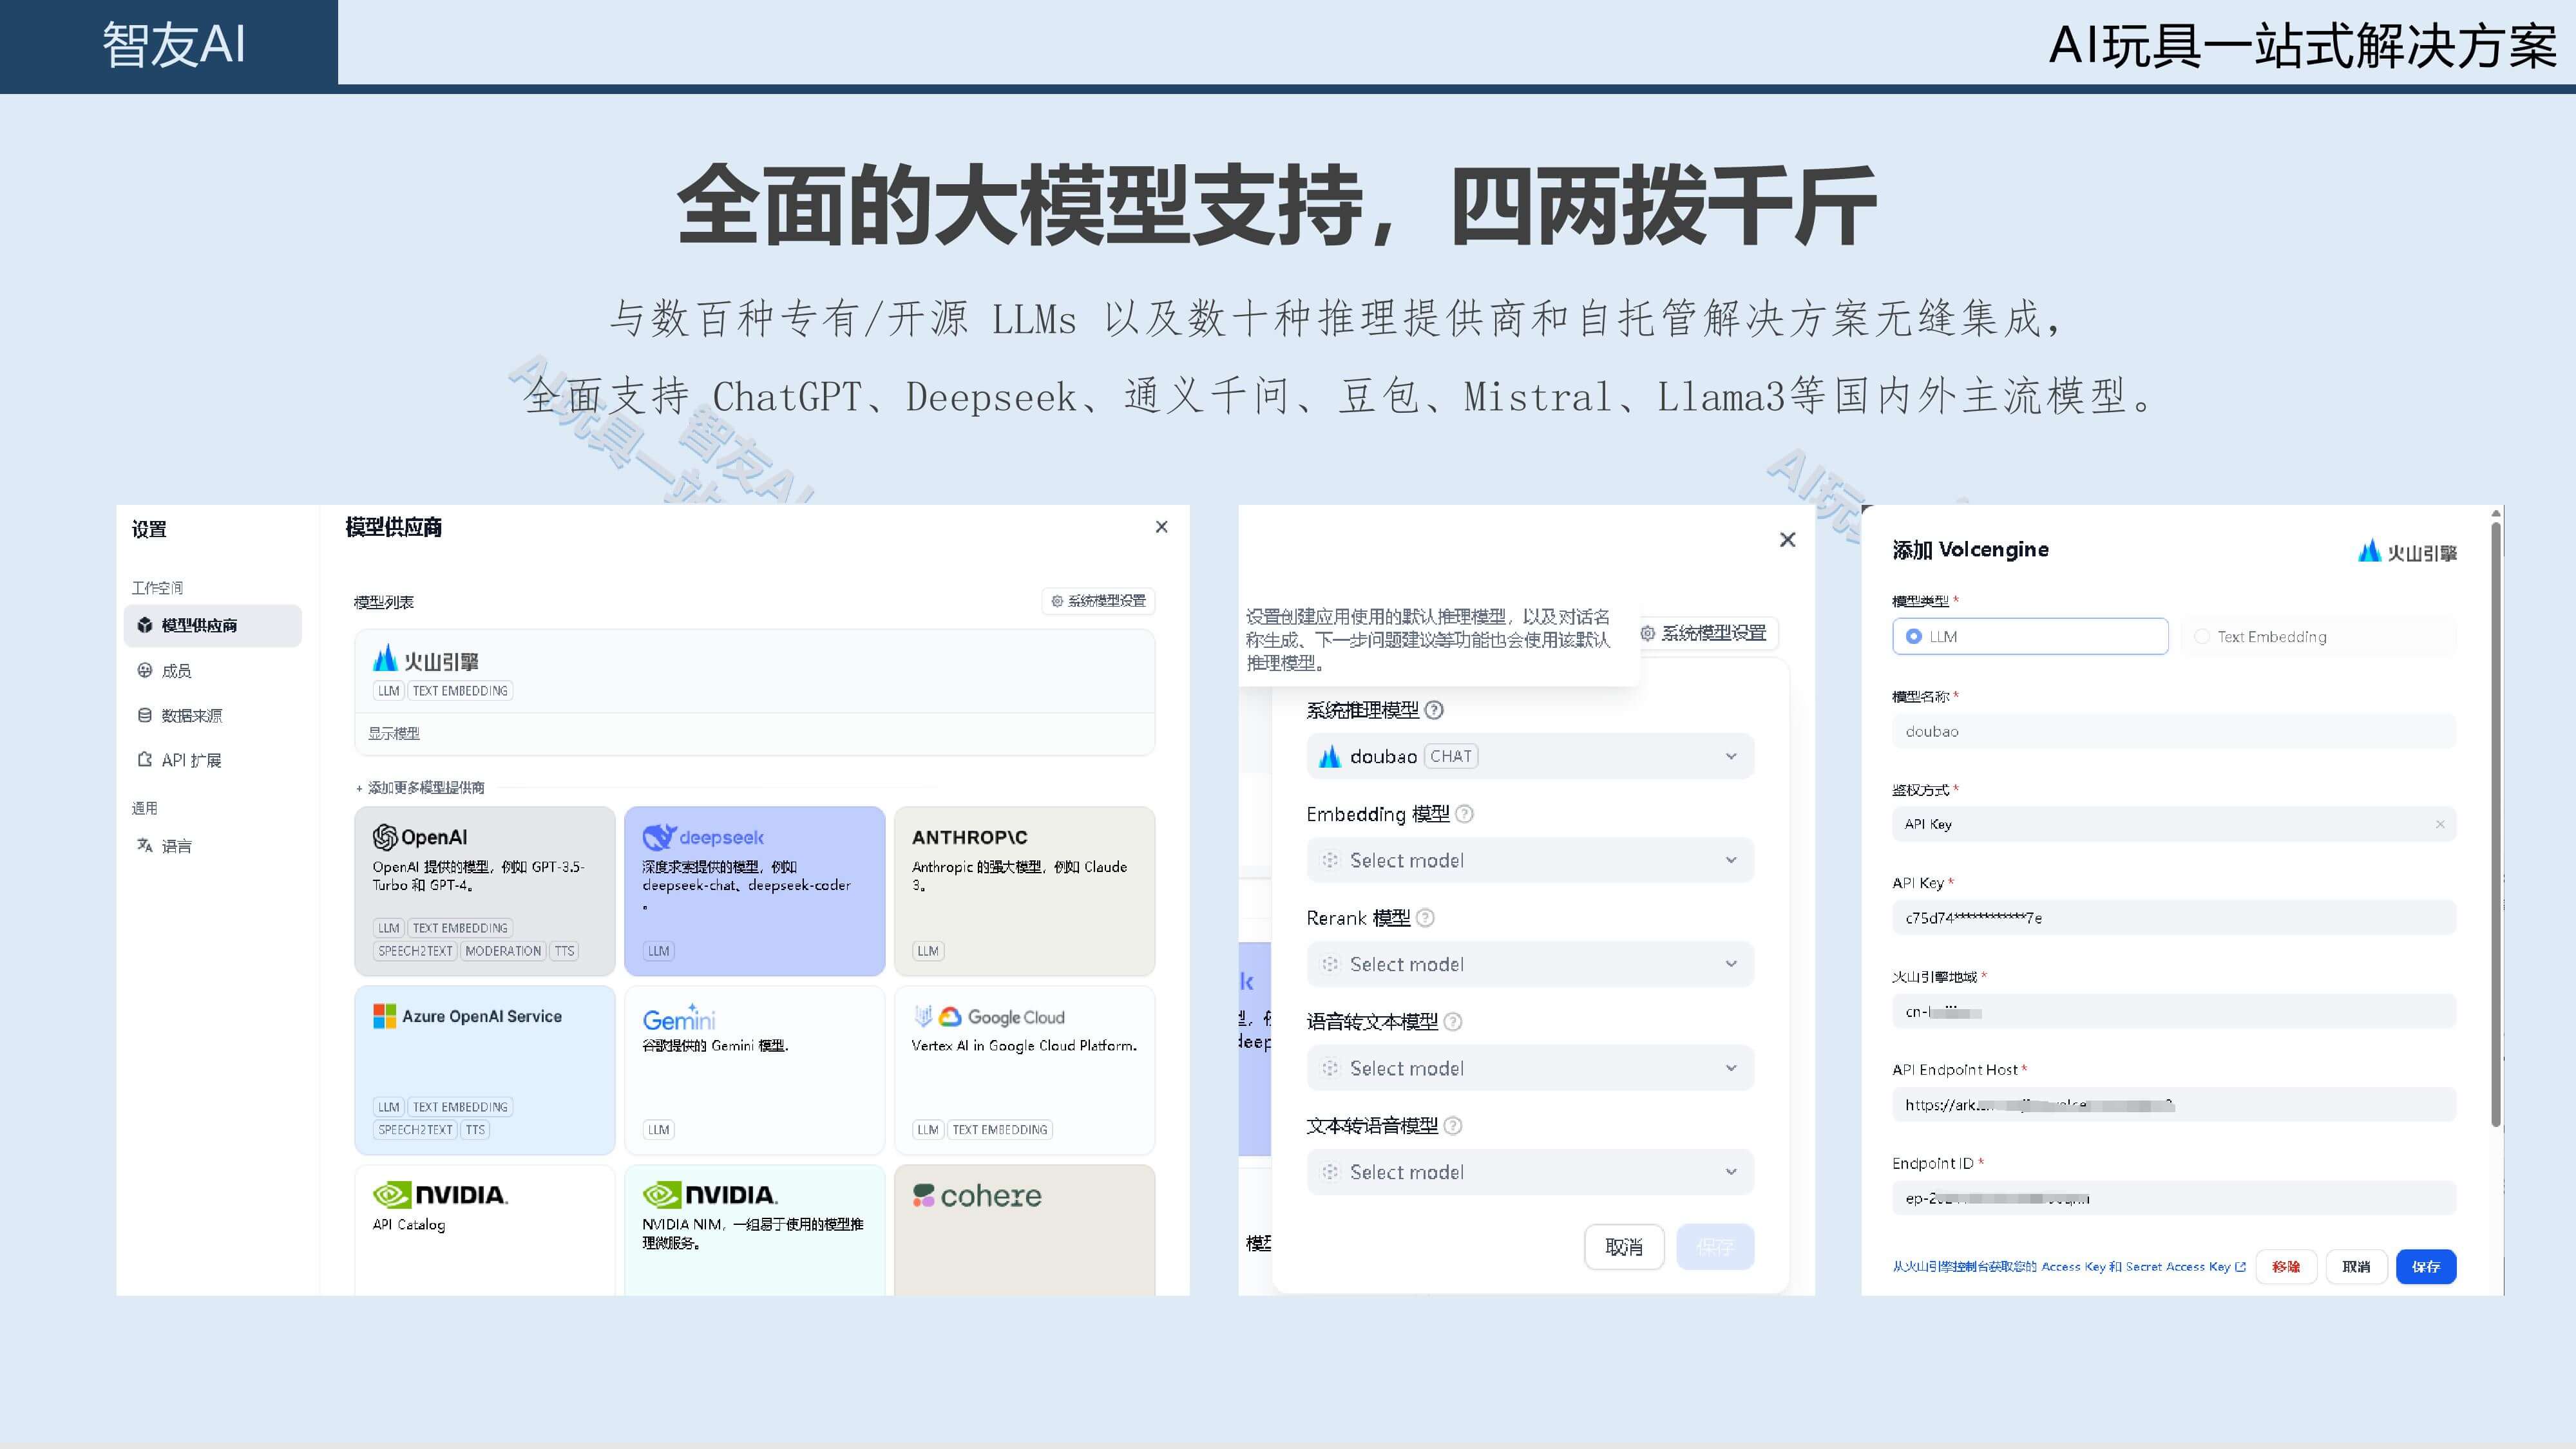Viewport: 2576px width, 1449px height.
Task: Click the 火山引擎地域 input field
Action: pyautogui.click(x=2174, y=1011)
